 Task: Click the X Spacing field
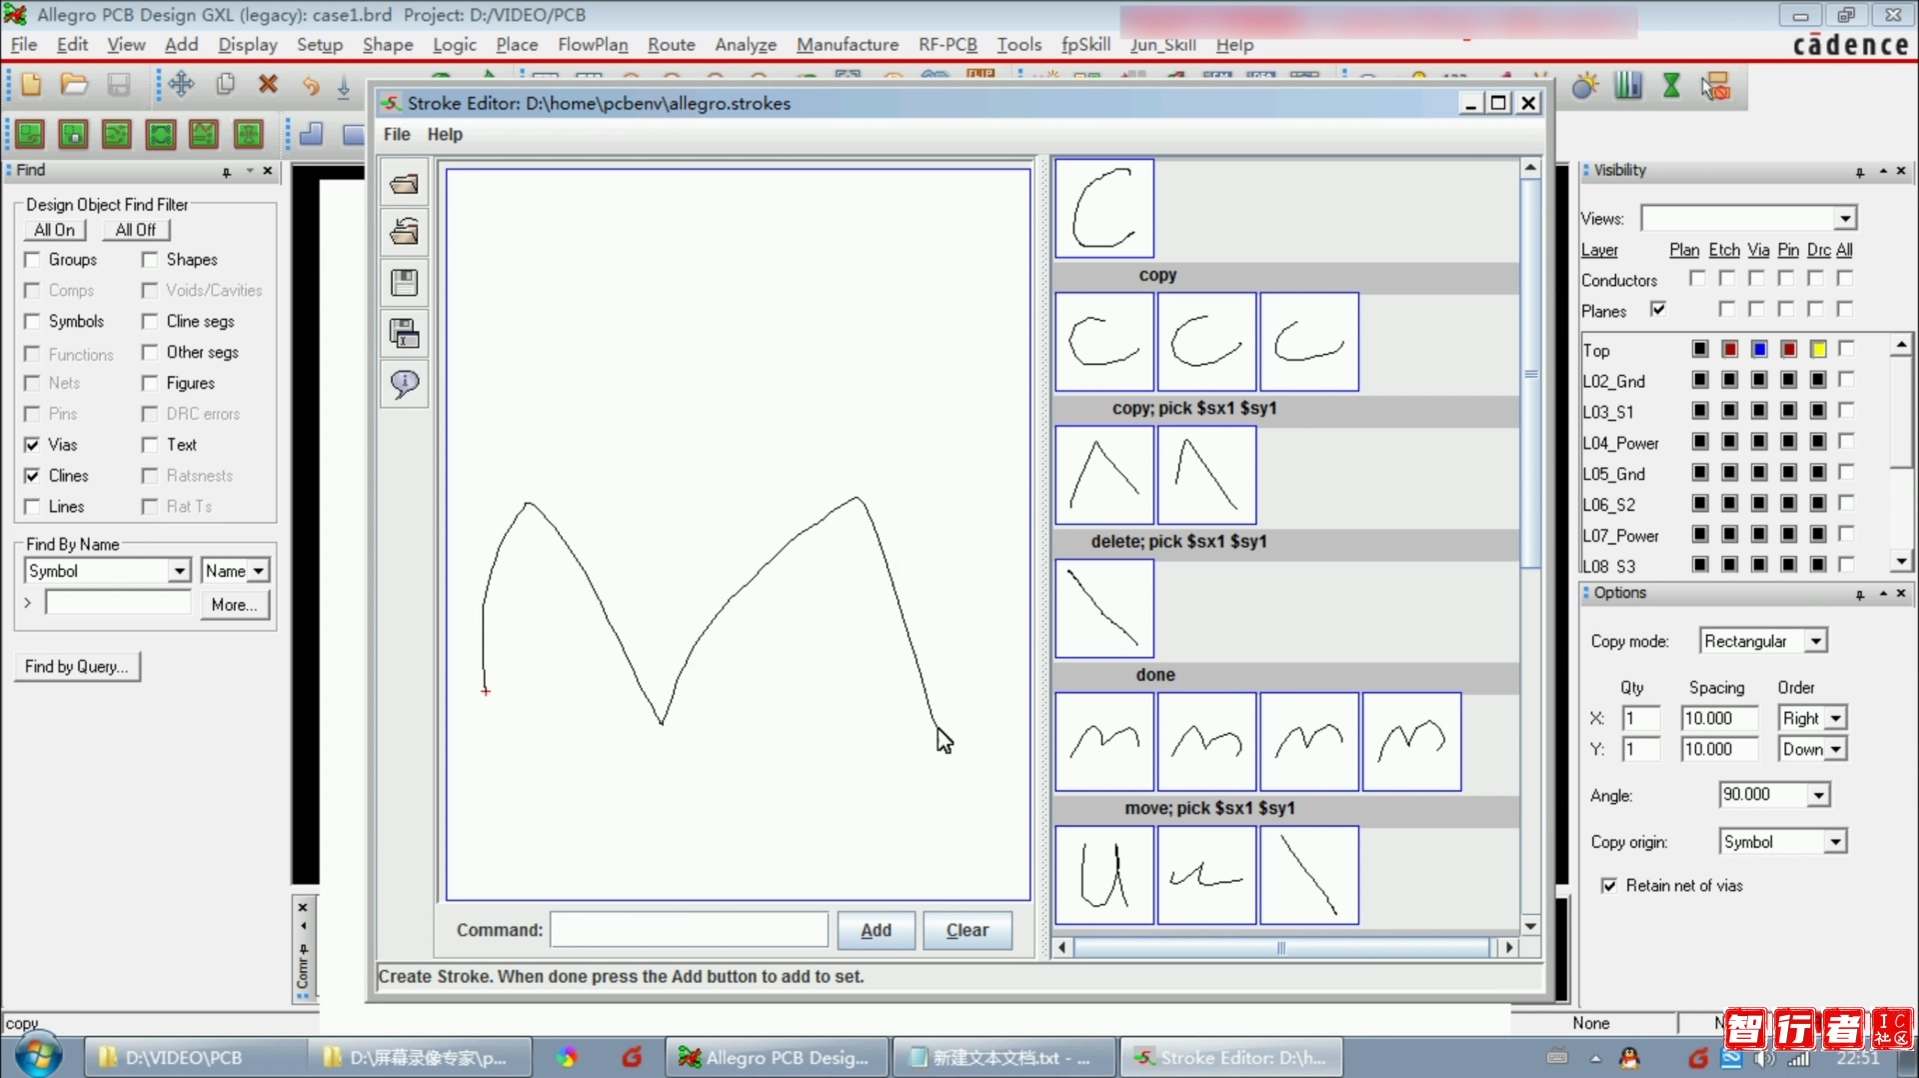(x=1719, y=718)
